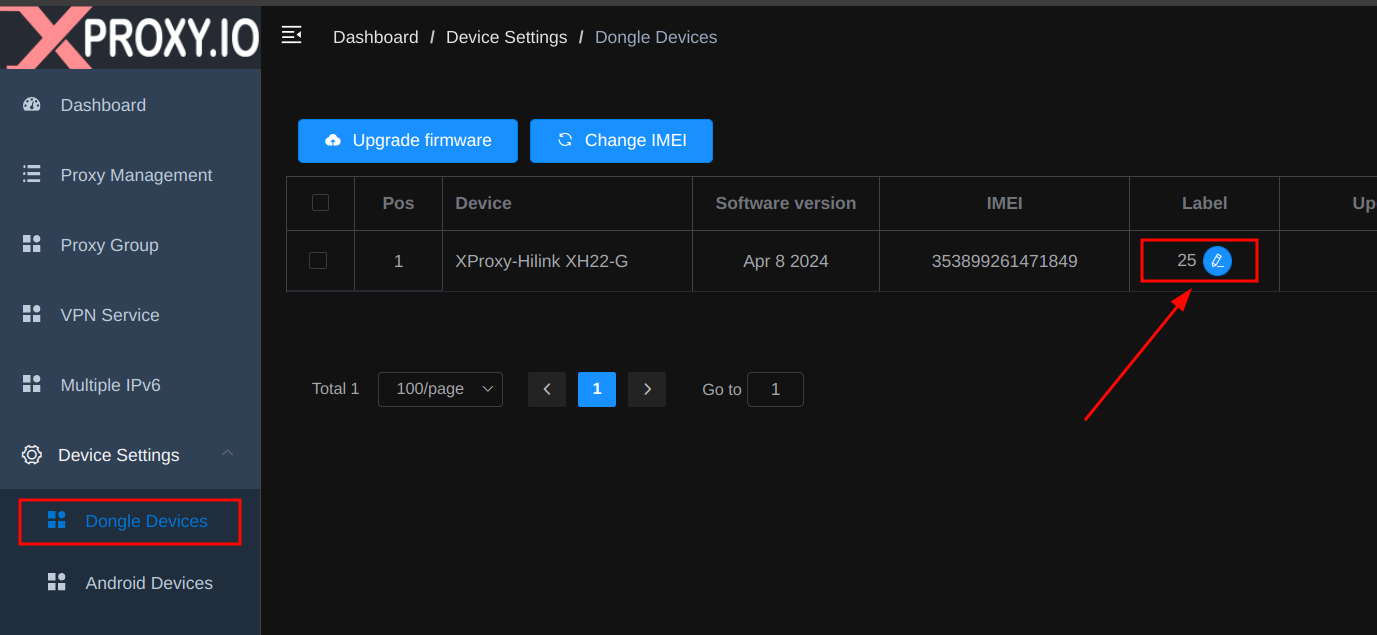This screenshot has height=635, width=1377.
Task: Click the VPN Service grid icon
Action: coord(32,315)
